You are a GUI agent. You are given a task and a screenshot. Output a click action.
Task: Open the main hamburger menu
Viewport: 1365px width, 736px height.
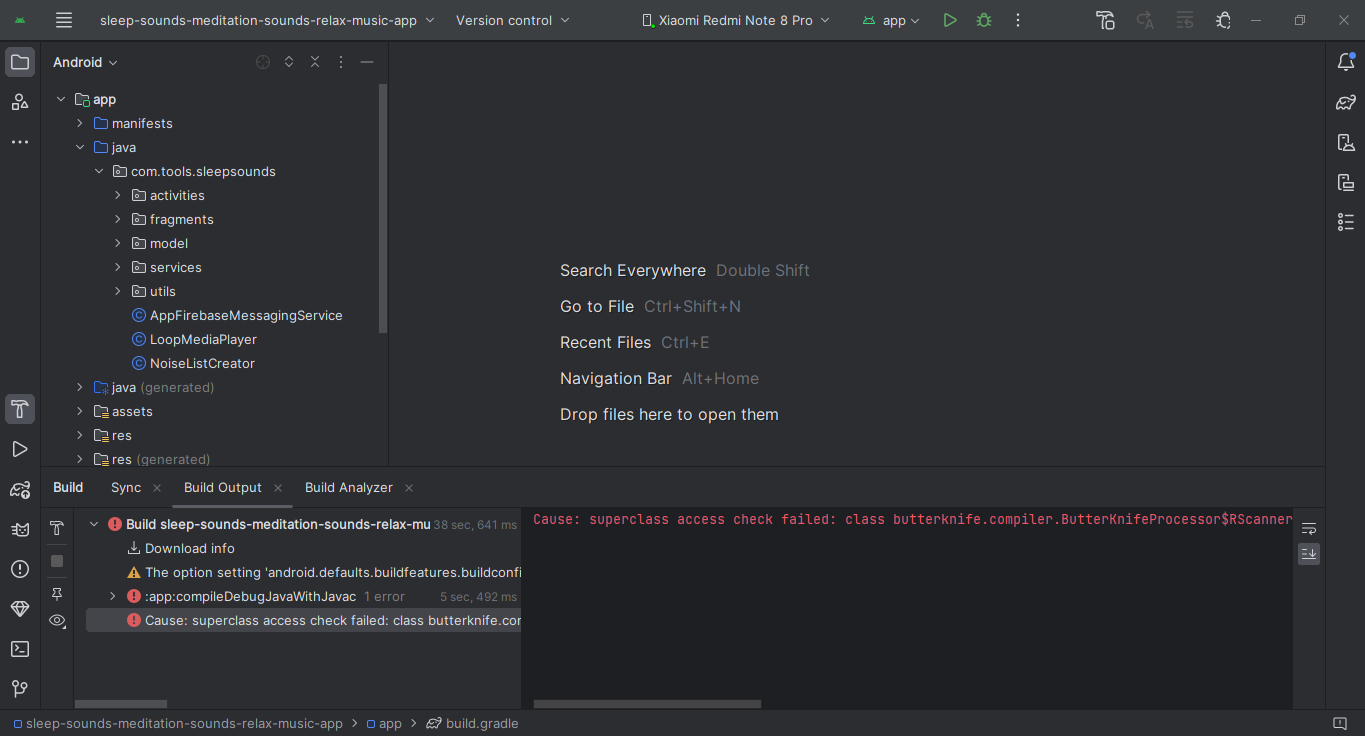[x=64, y=20]
